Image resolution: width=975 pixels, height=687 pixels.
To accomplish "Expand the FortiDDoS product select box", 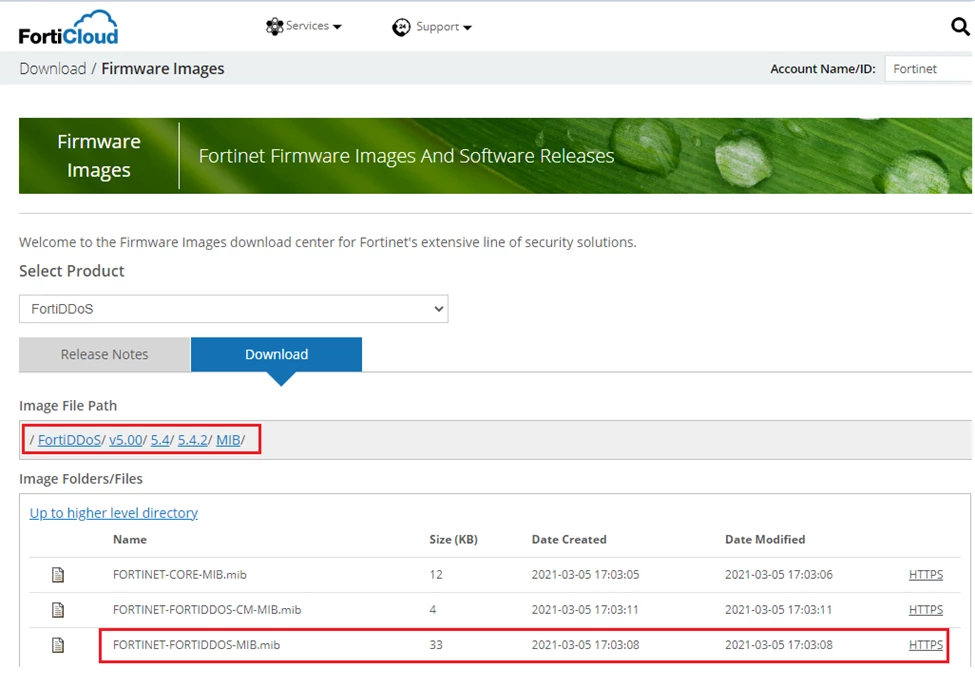I will coord(234,309).
